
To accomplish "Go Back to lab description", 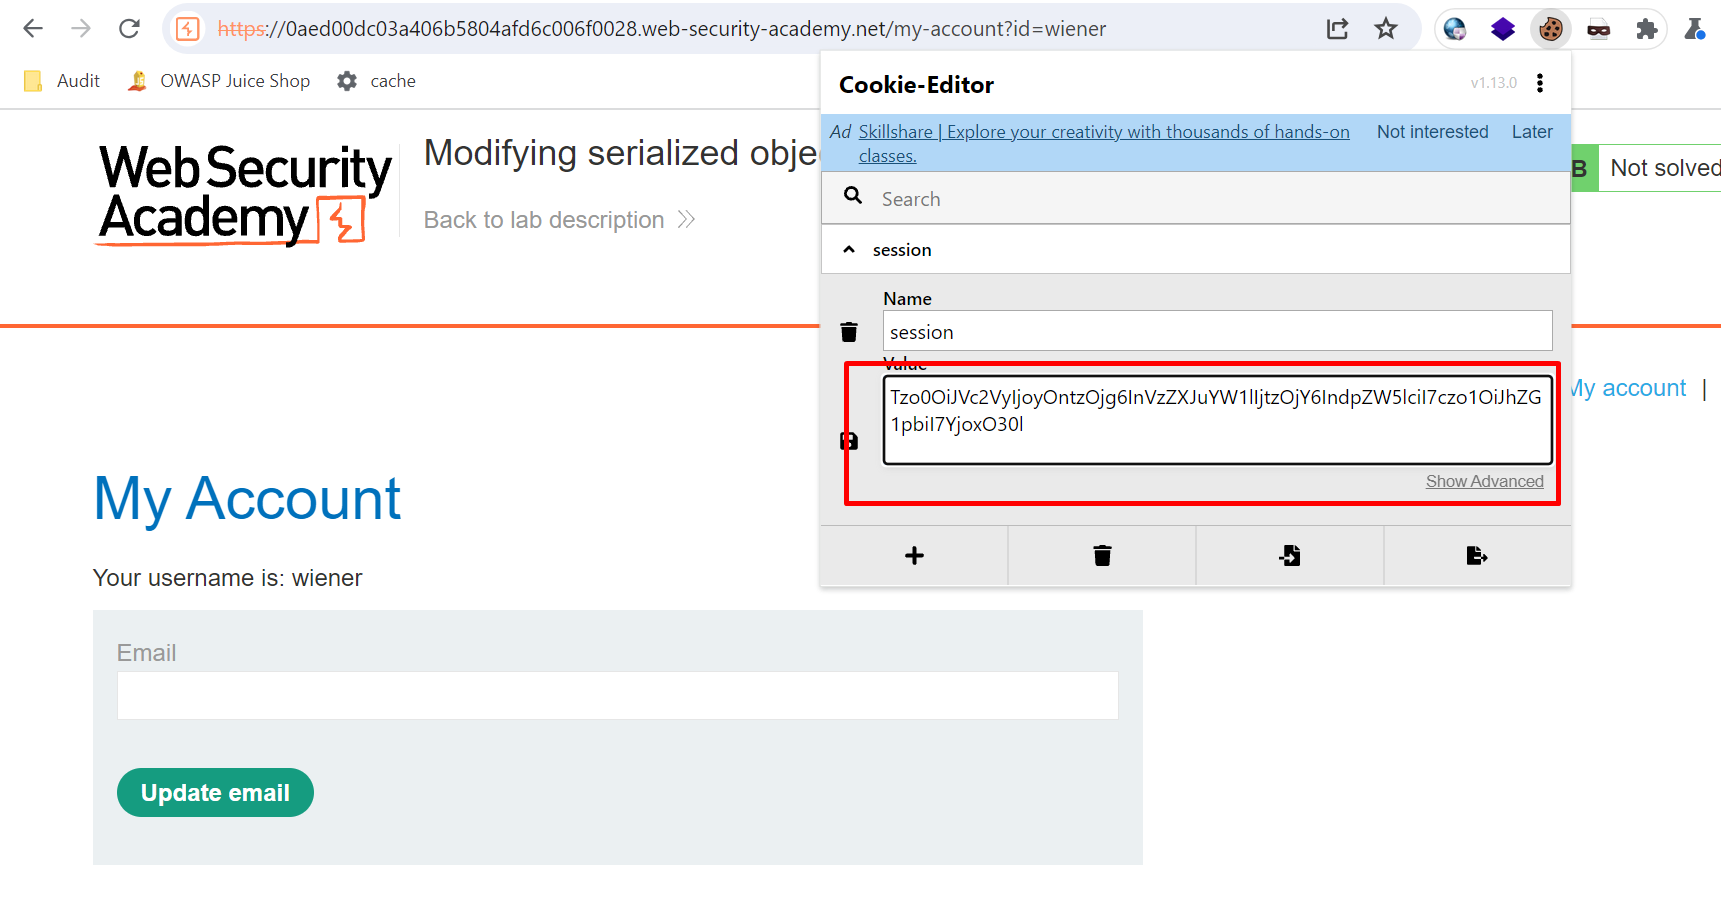I will point(559,220).
